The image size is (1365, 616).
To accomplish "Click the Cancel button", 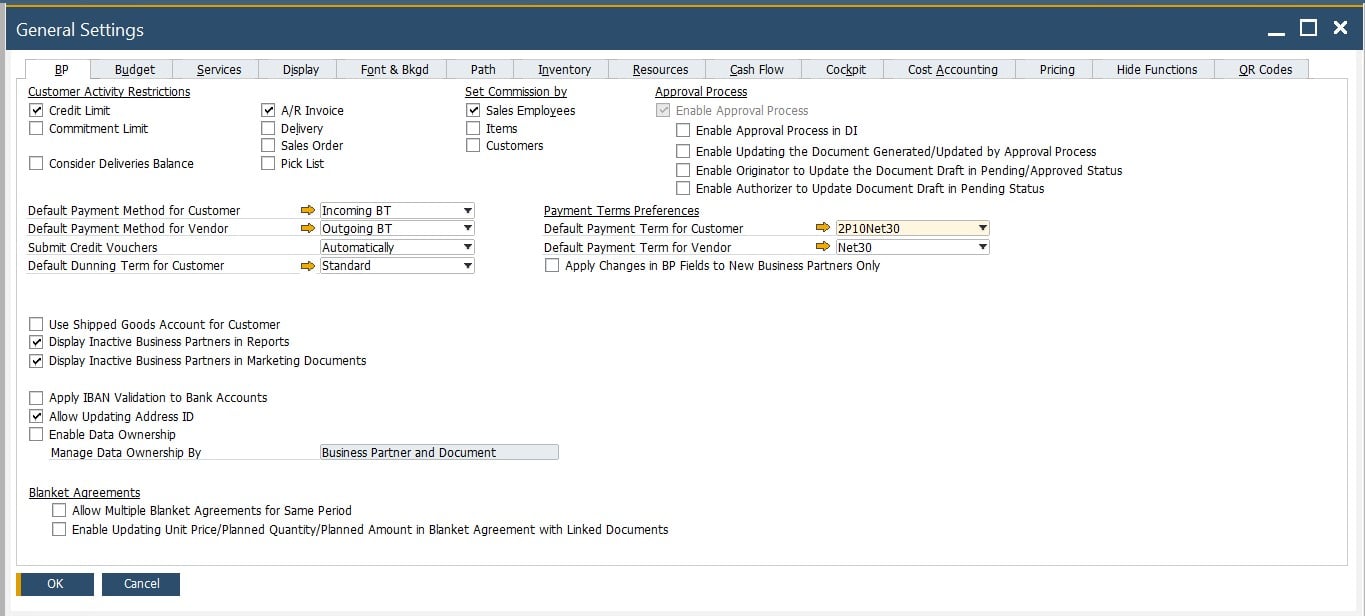I will pyautogui.click(x=141, y=584).
